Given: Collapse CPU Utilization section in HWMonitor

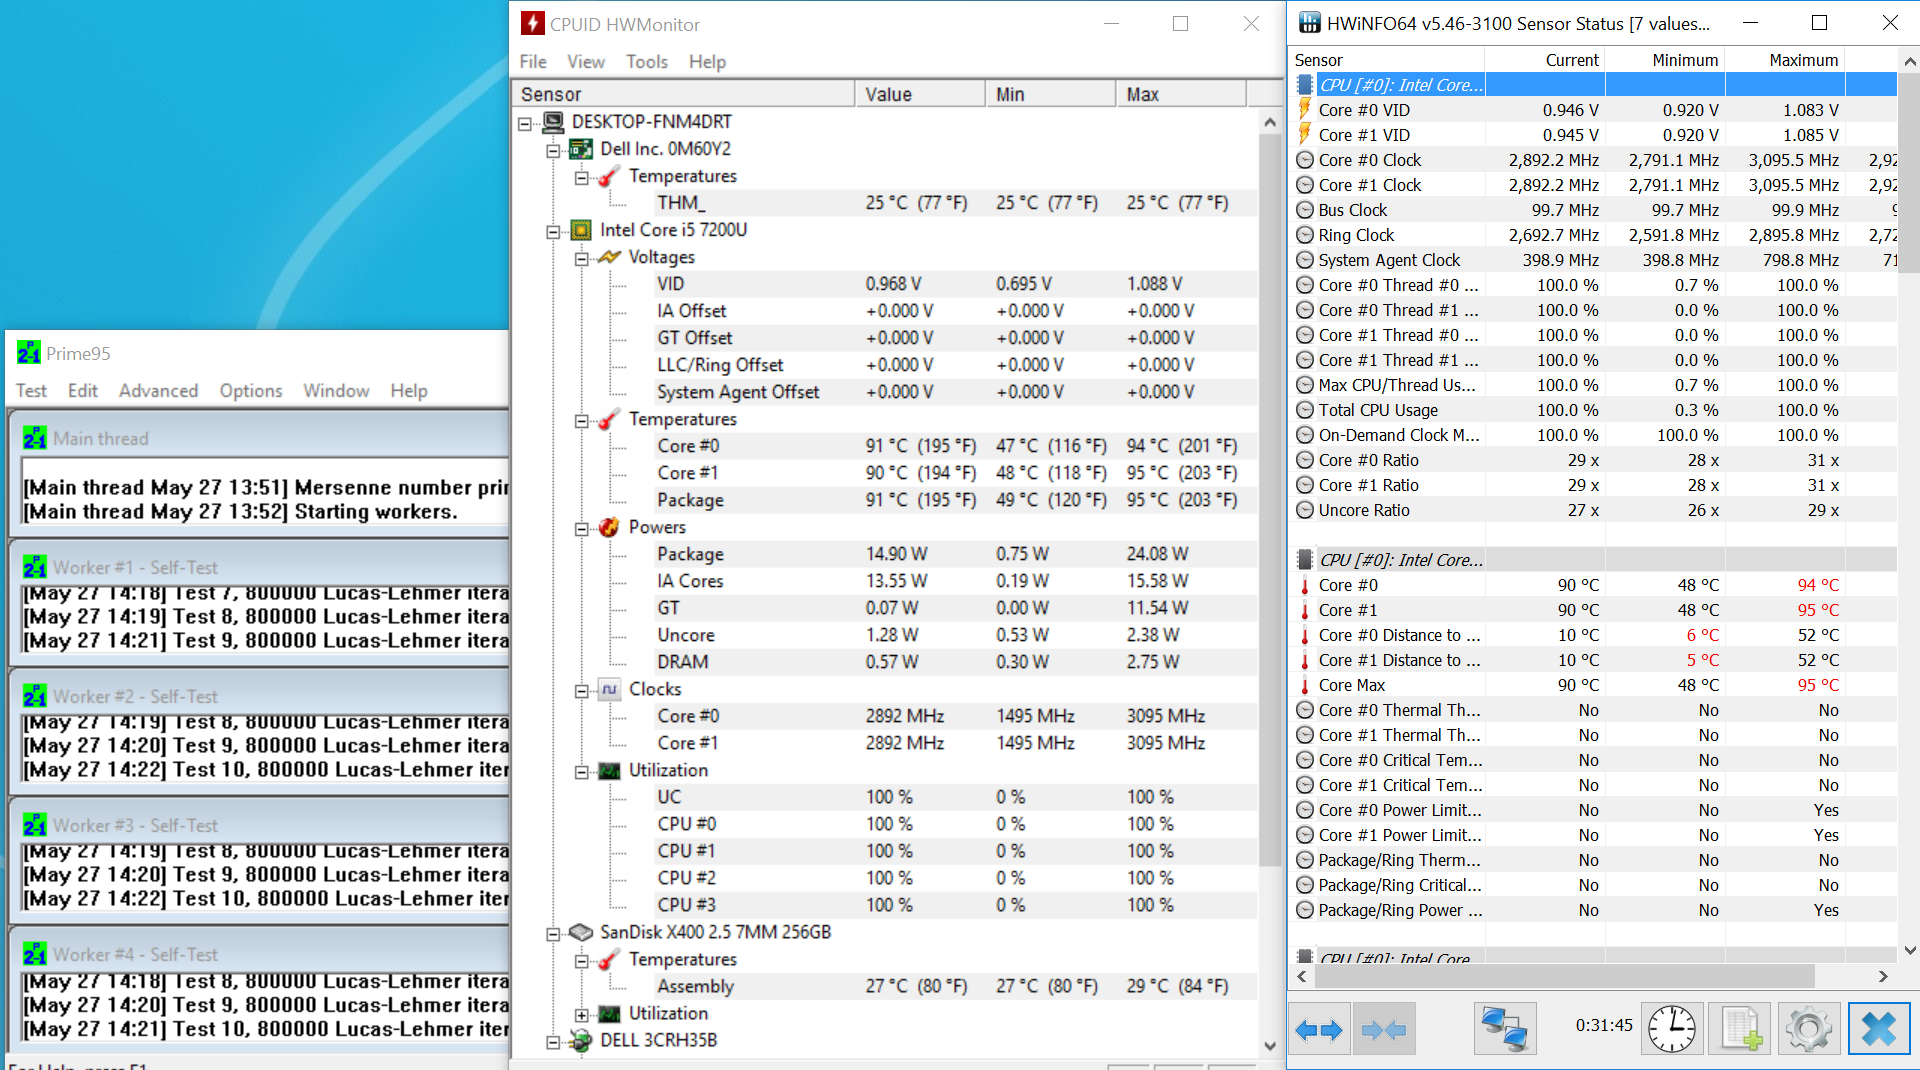Looking at the screenshot, I should click(581, 772).
